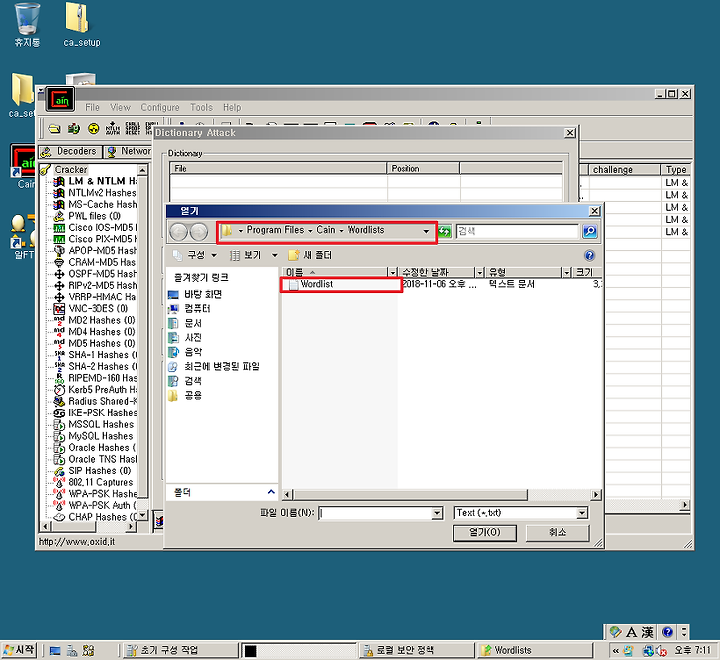Expand the 구성 dropdown menu
The image size is (720, 660).
click(214, 255)
